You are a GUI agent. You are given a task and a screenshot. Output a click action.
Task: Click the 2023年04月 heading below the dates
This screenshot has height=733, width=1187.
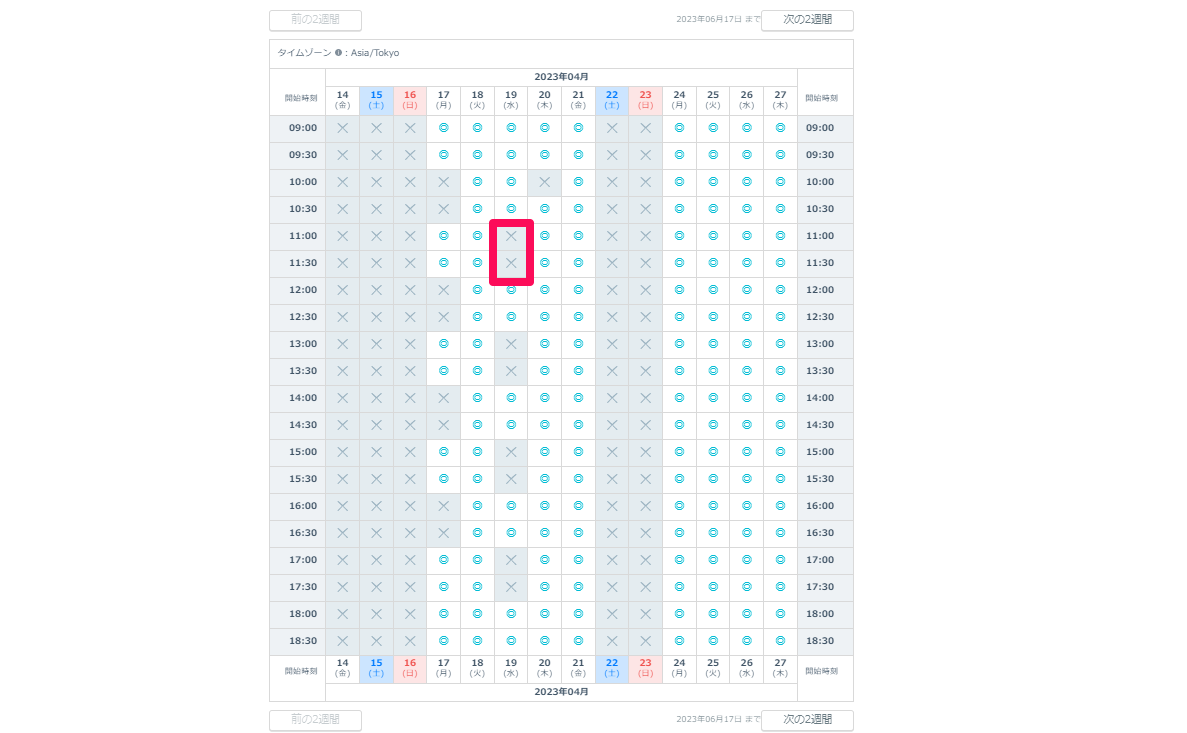[561, 692]
